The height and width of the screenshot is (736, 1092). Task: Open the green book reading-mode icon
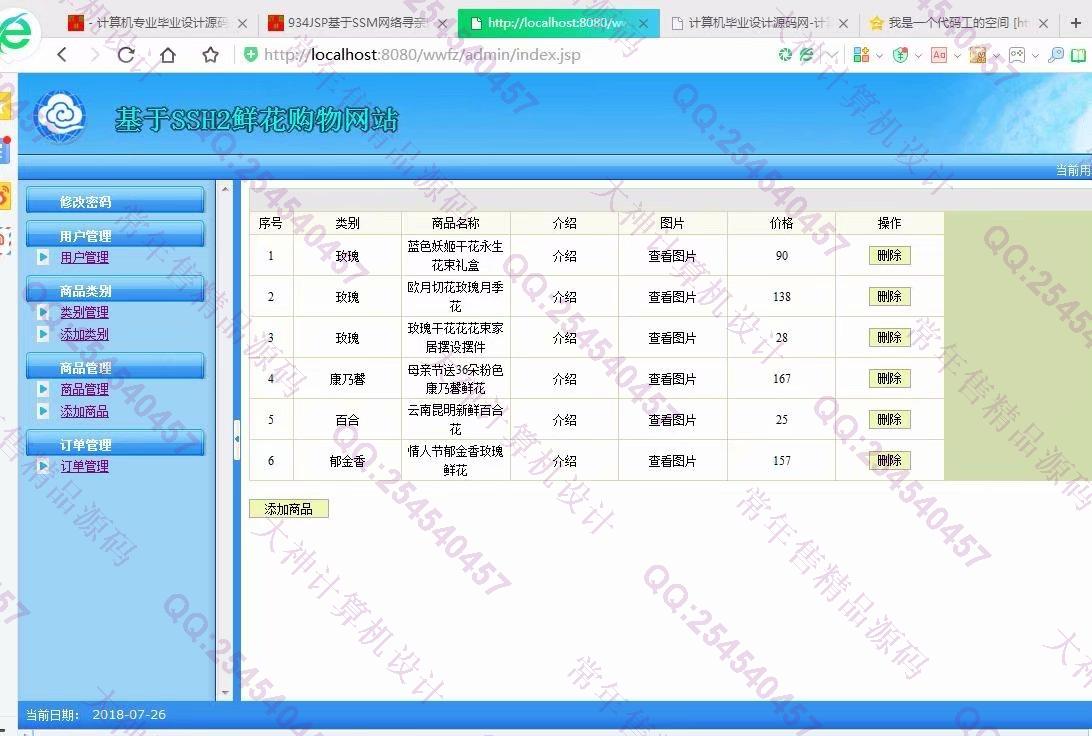1078,54
